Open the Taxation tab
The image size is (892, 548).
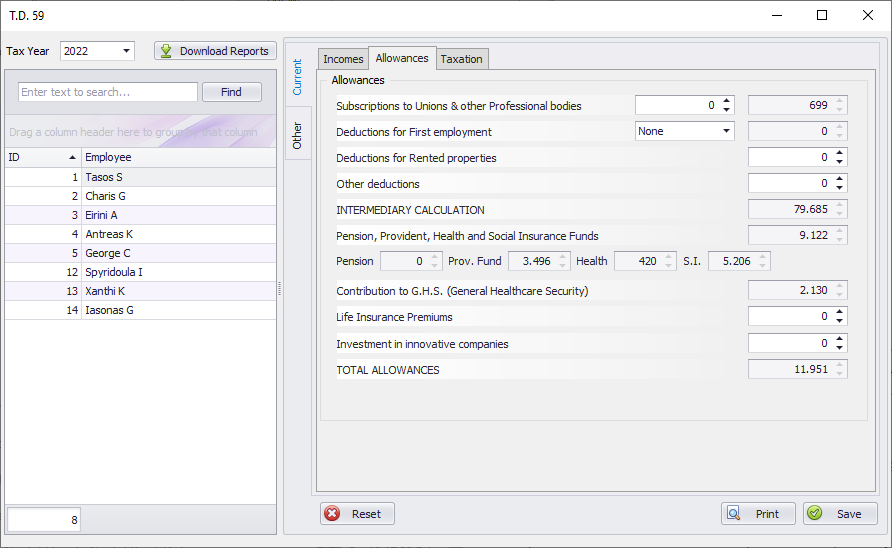(462, 59)
